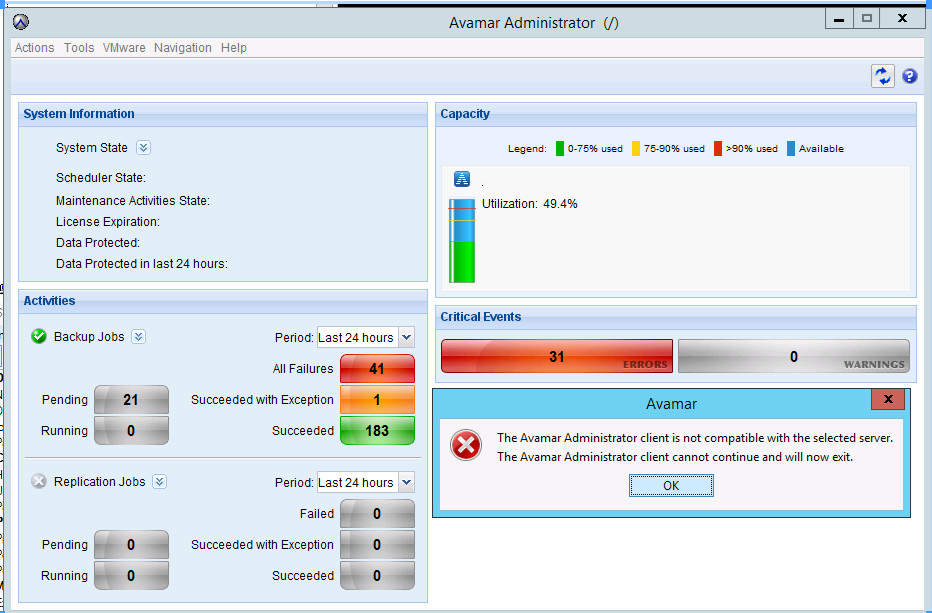Click Backup Succeeded count 183
932x613 pixels.
coord(377,430)
